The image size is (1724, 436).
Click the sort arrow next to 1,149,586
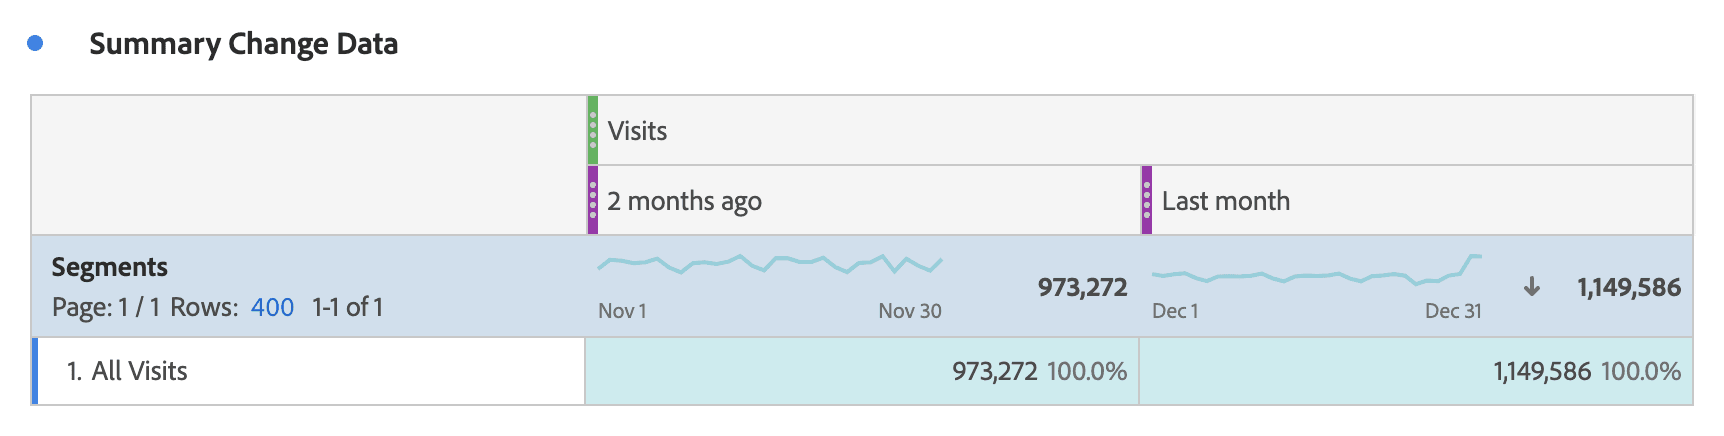[x=1531, y=288]
